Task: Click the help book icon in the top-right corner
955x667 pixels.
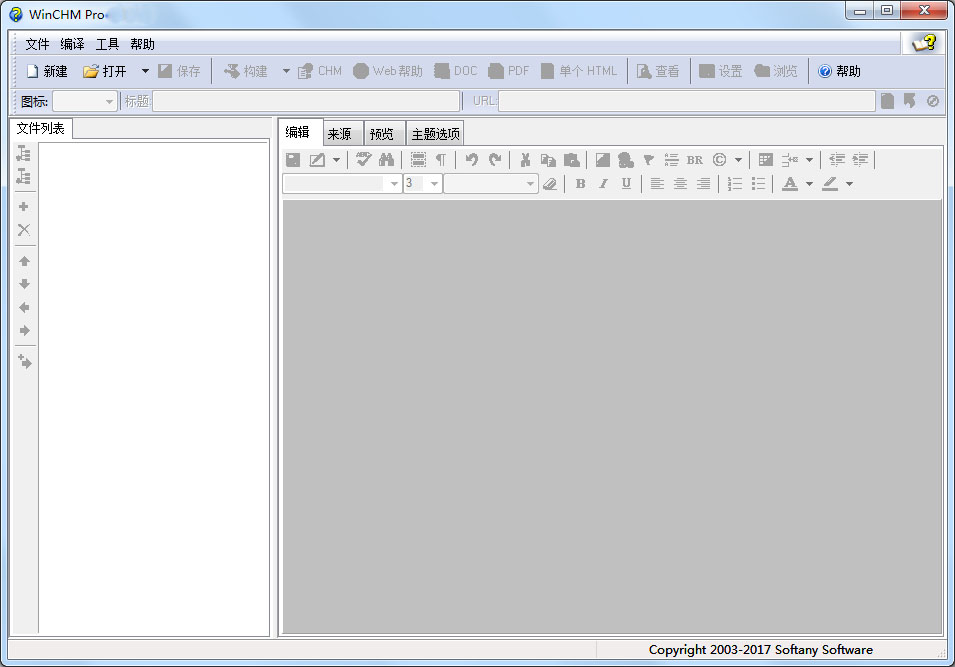Action: (x=923, y=43)
